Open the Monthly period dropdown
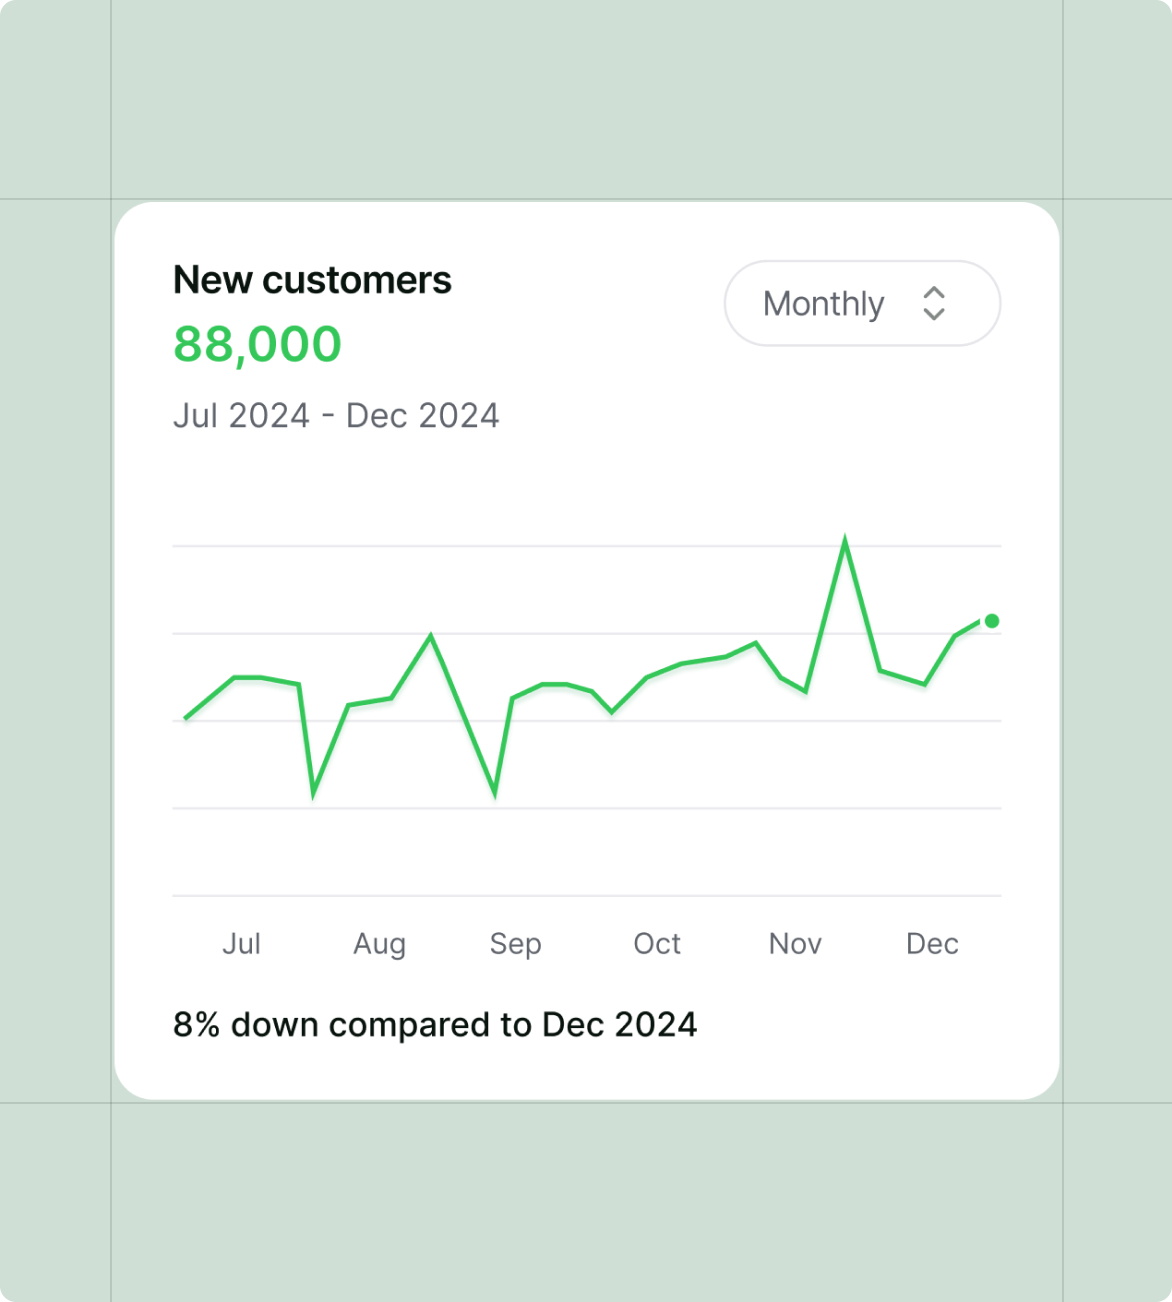Screen dimensions: 1172x1302 coord(862,303)
